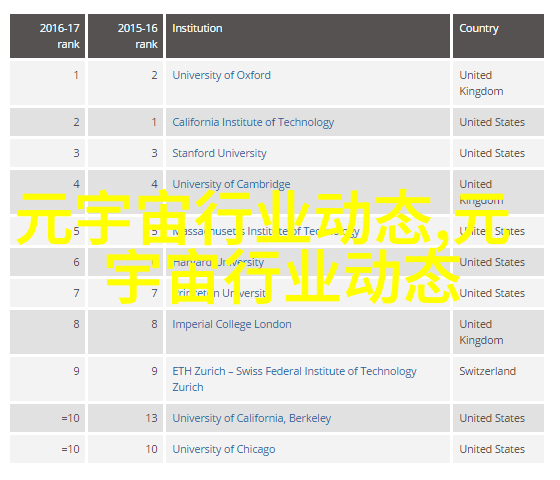Click the Country column header
Screen dimensions: 560x480
499,36
